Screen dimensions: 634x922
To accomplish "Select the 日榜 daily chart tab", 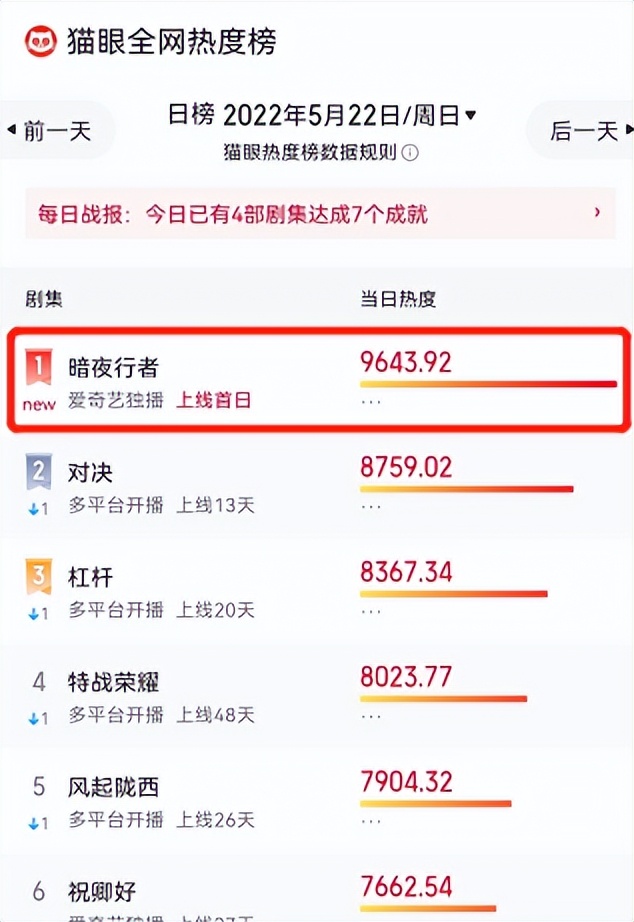I will (191, 115).
